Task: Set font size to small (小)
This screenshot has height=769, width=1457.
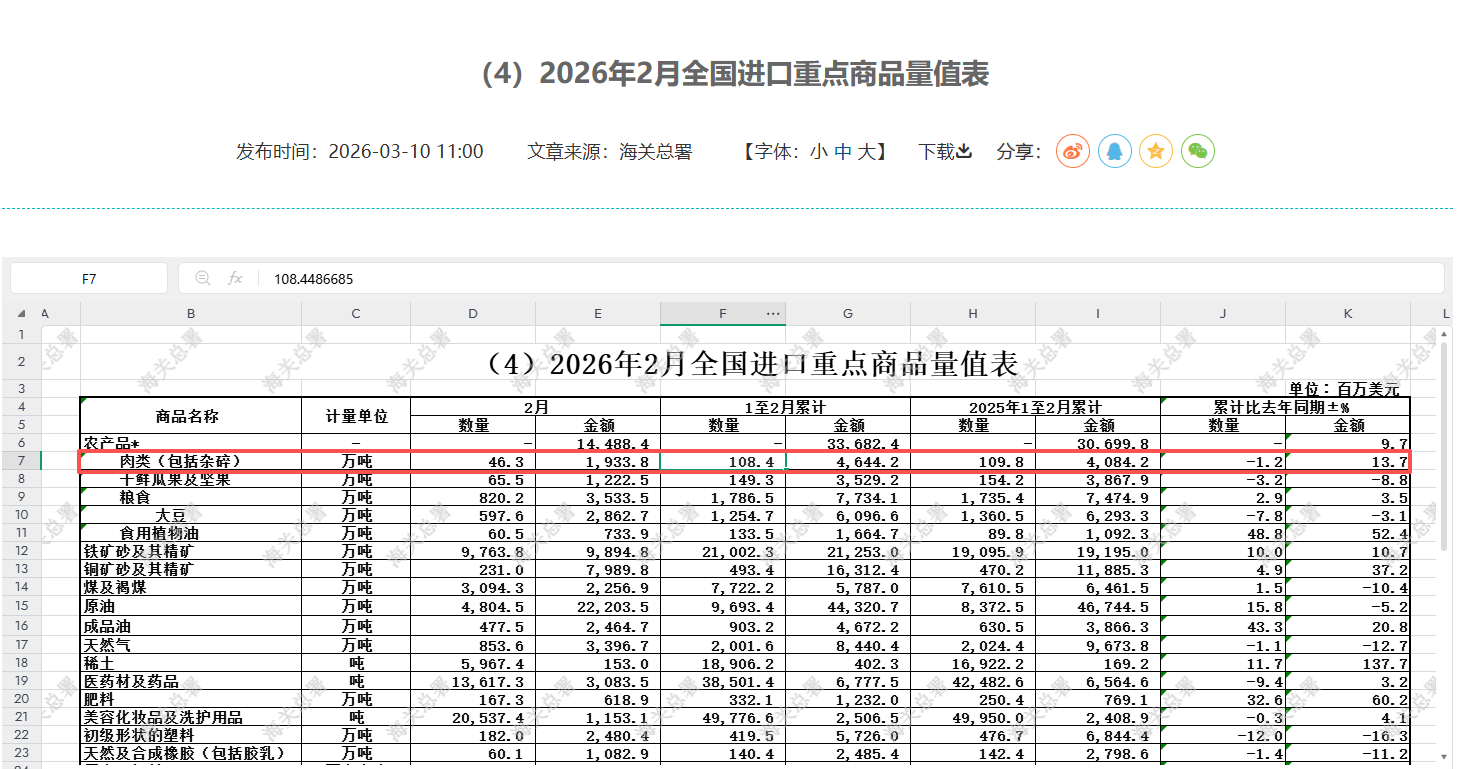Action: (818, 152)
